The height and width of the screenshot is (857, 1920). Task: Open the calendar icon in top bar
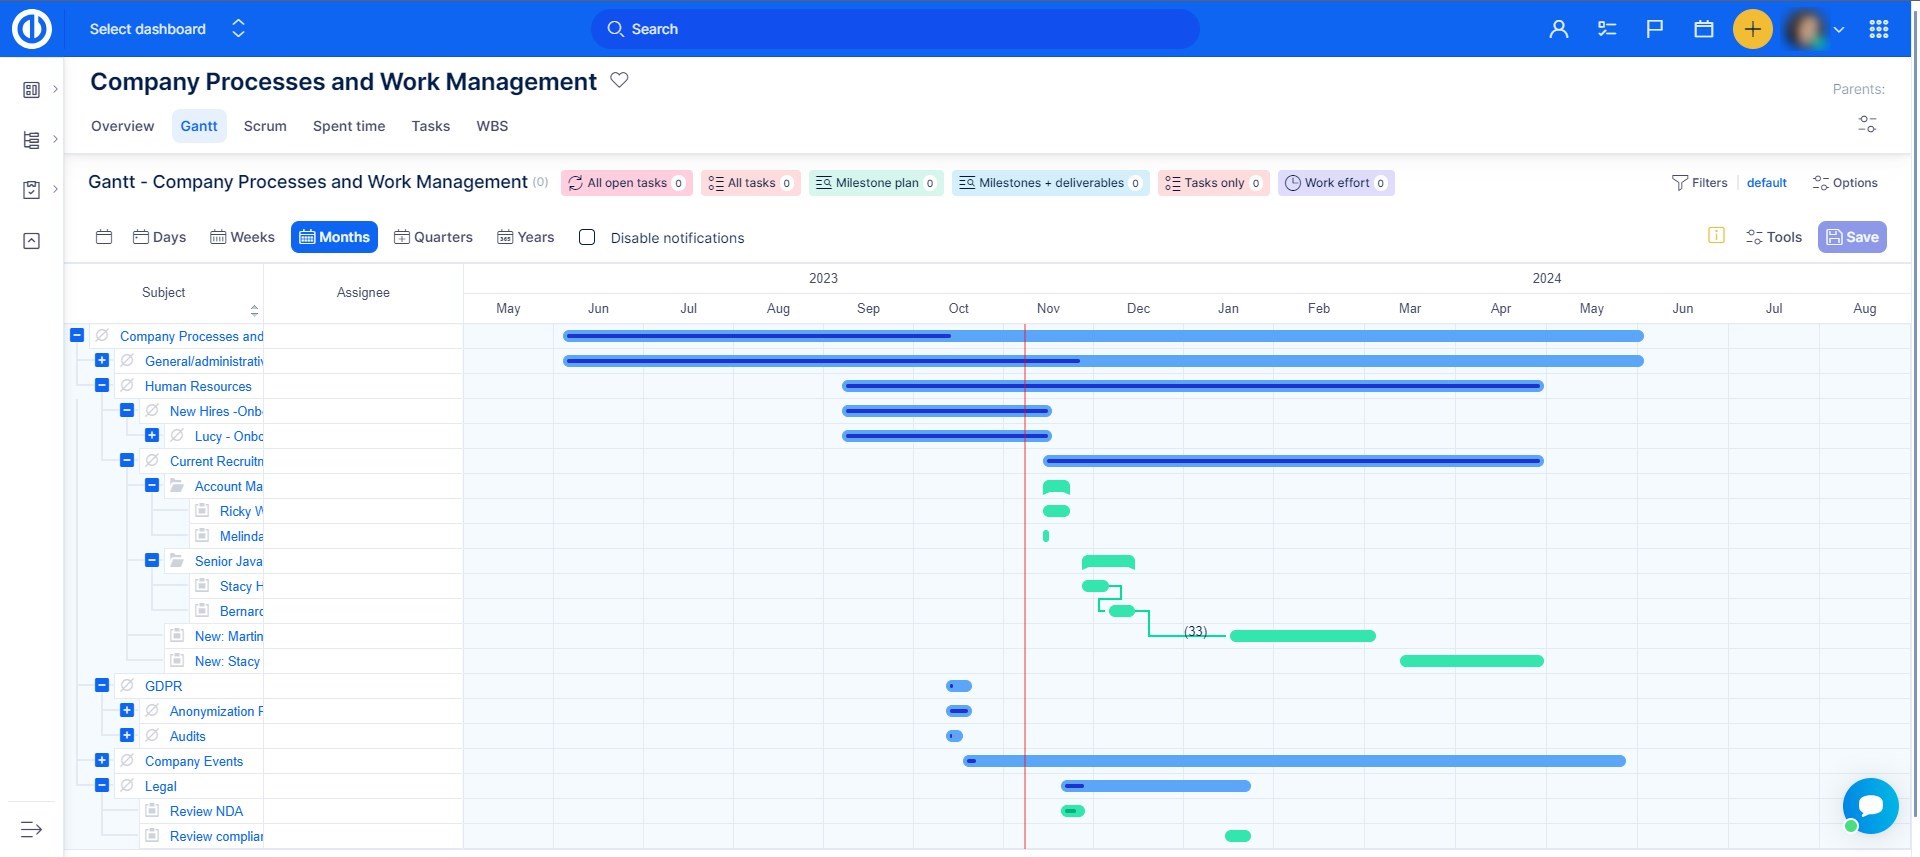point(1704,29)
